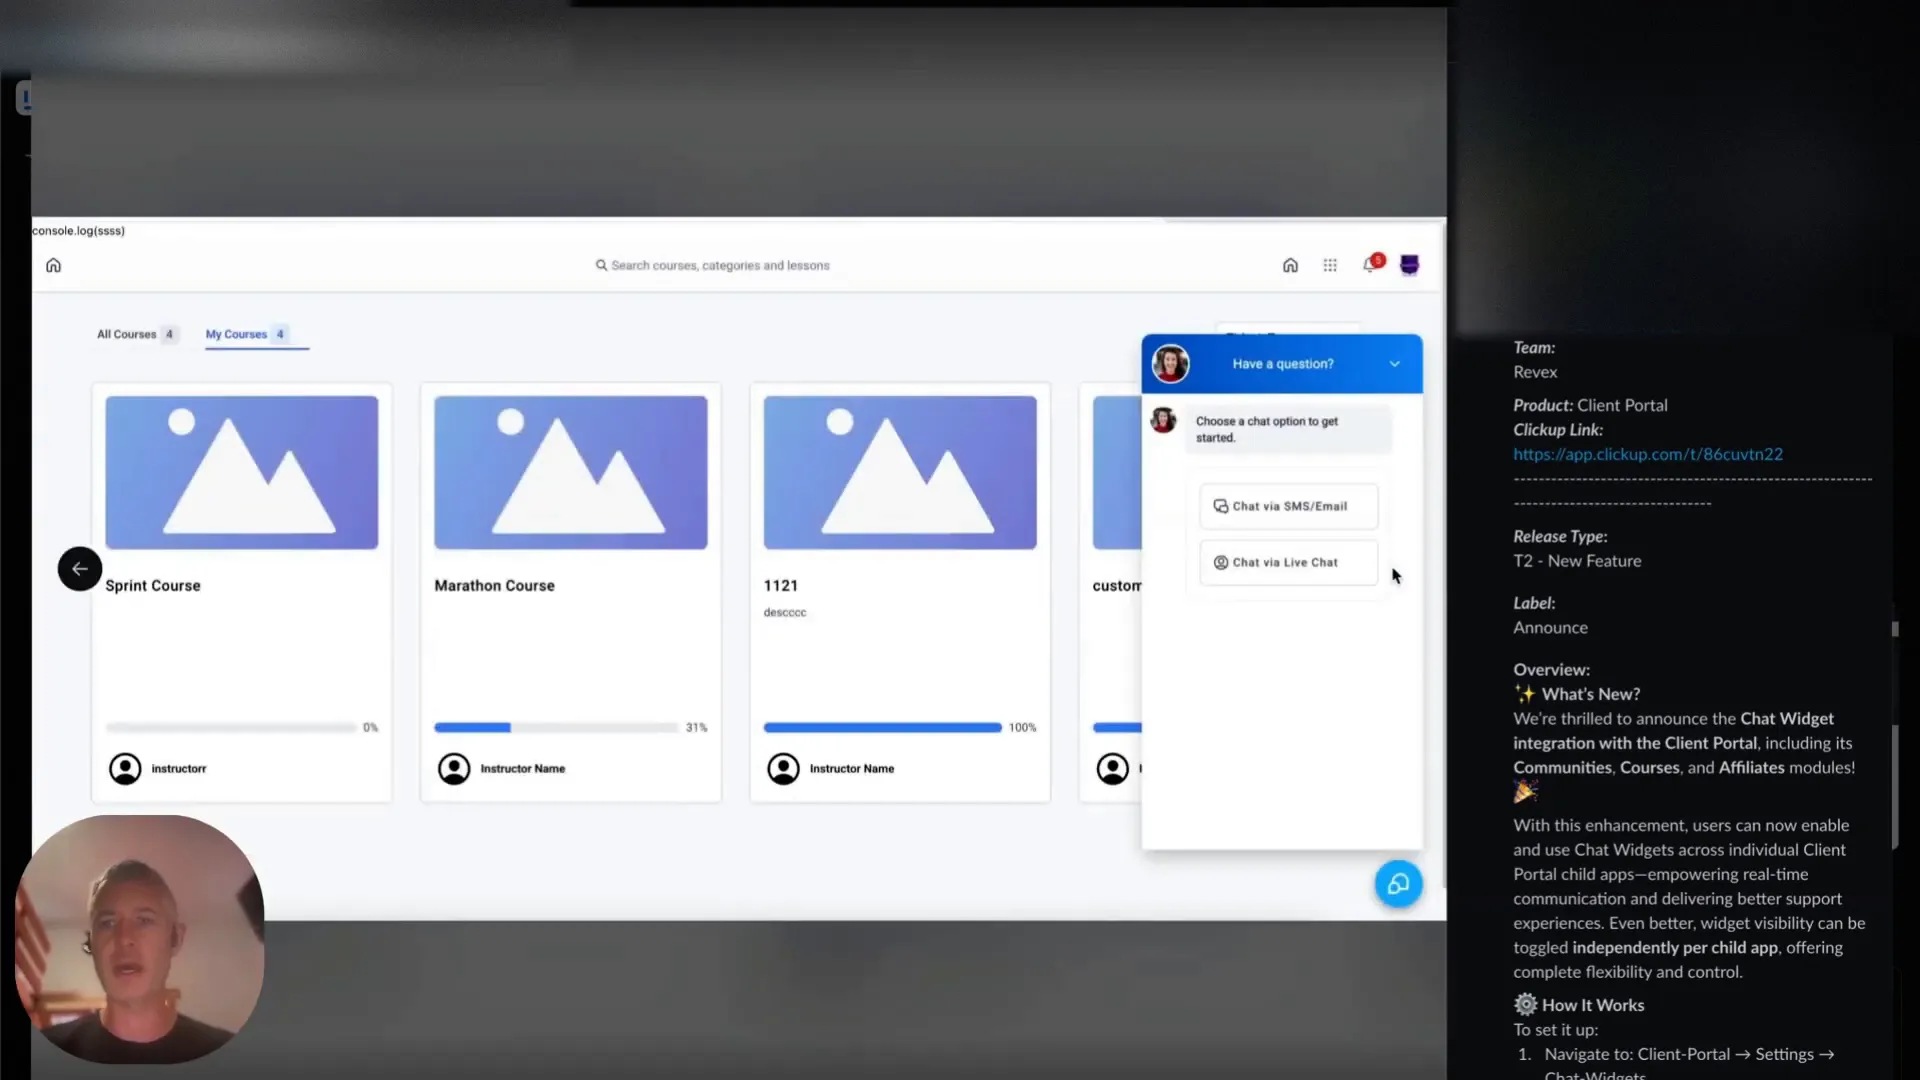Open the notifications bell with red badge
The width and height of the screenshot is (1920, 1080).
[x=1372, y=263]
